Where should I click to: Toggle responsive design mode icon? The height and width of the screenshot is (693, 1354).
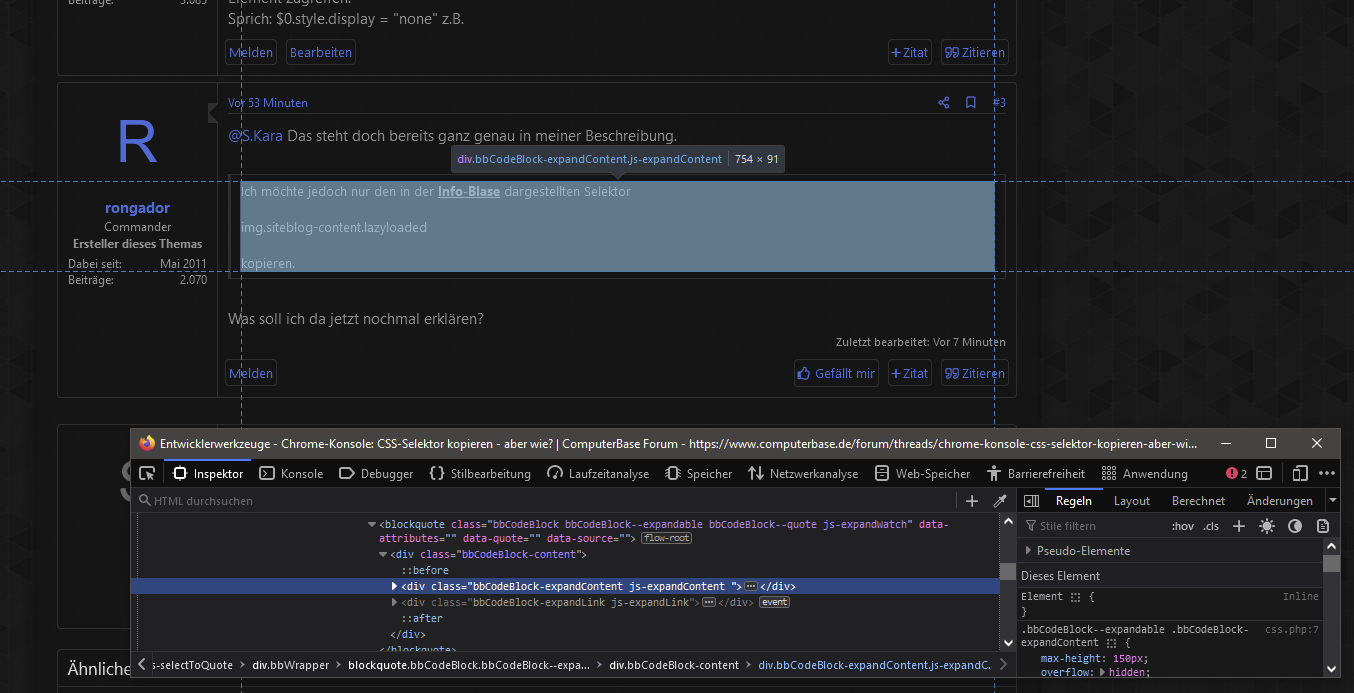tap(1300, 474)
